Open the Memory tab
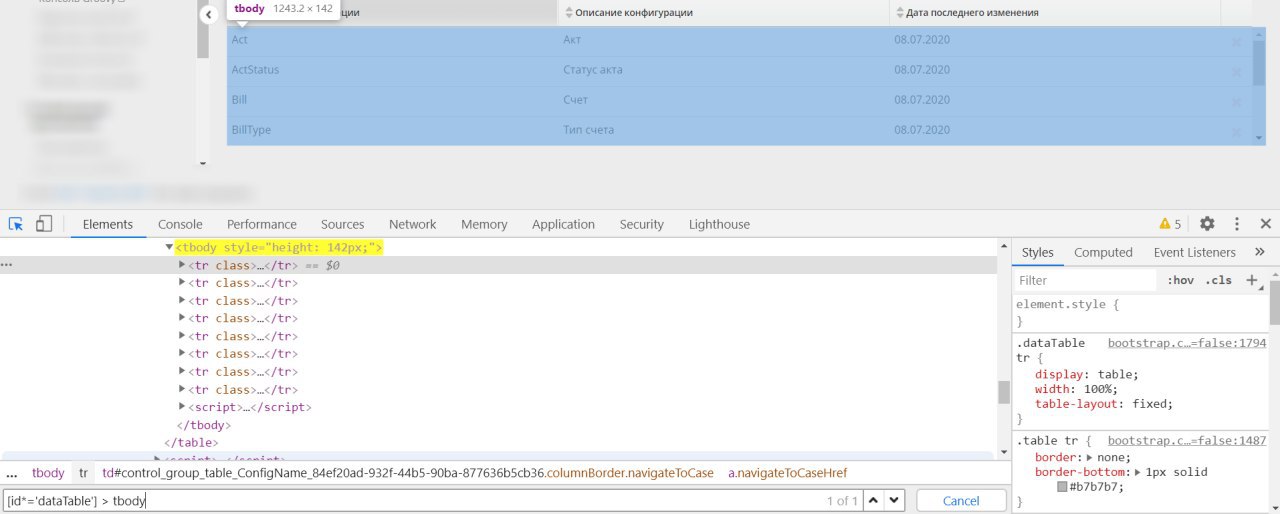 484,224
